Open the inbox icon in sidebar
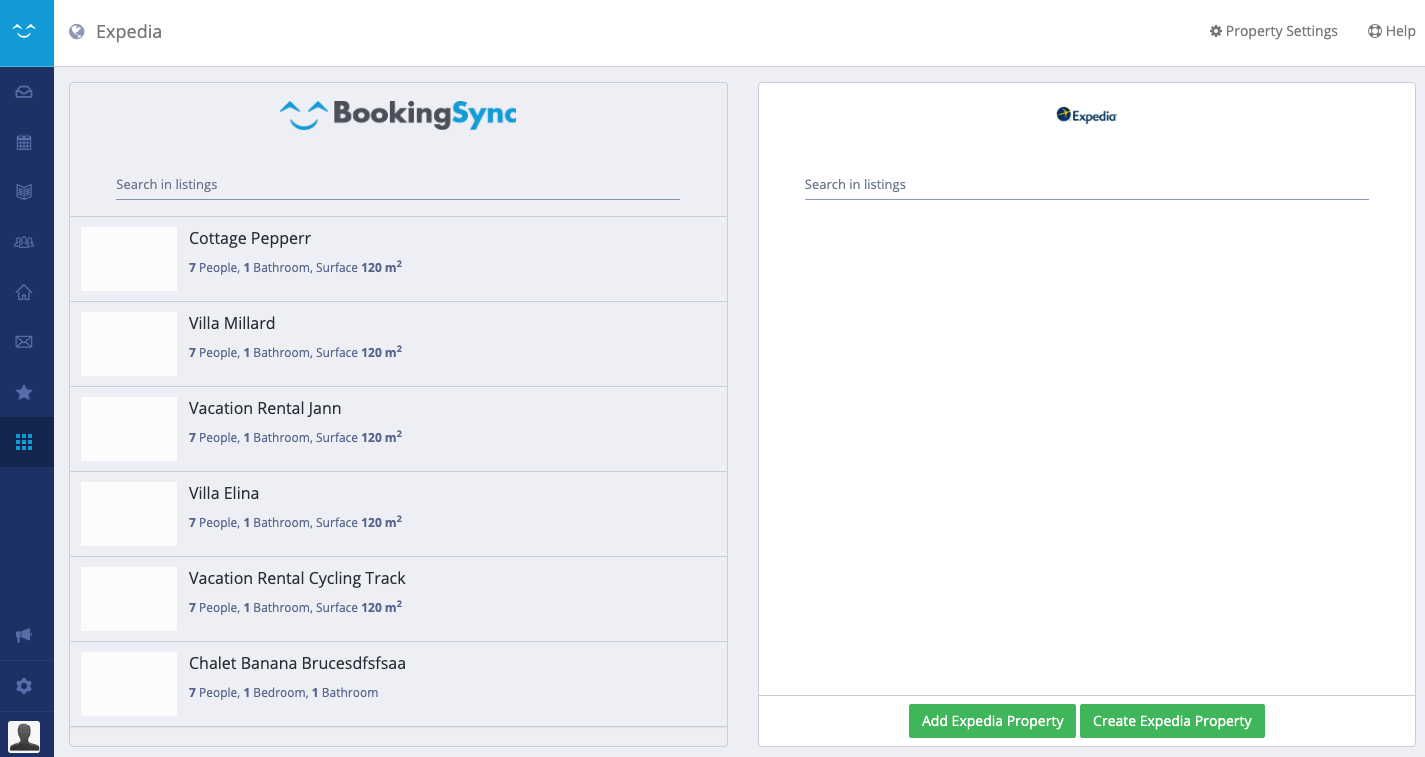The image size is (1425, 757). coord(24,92)
